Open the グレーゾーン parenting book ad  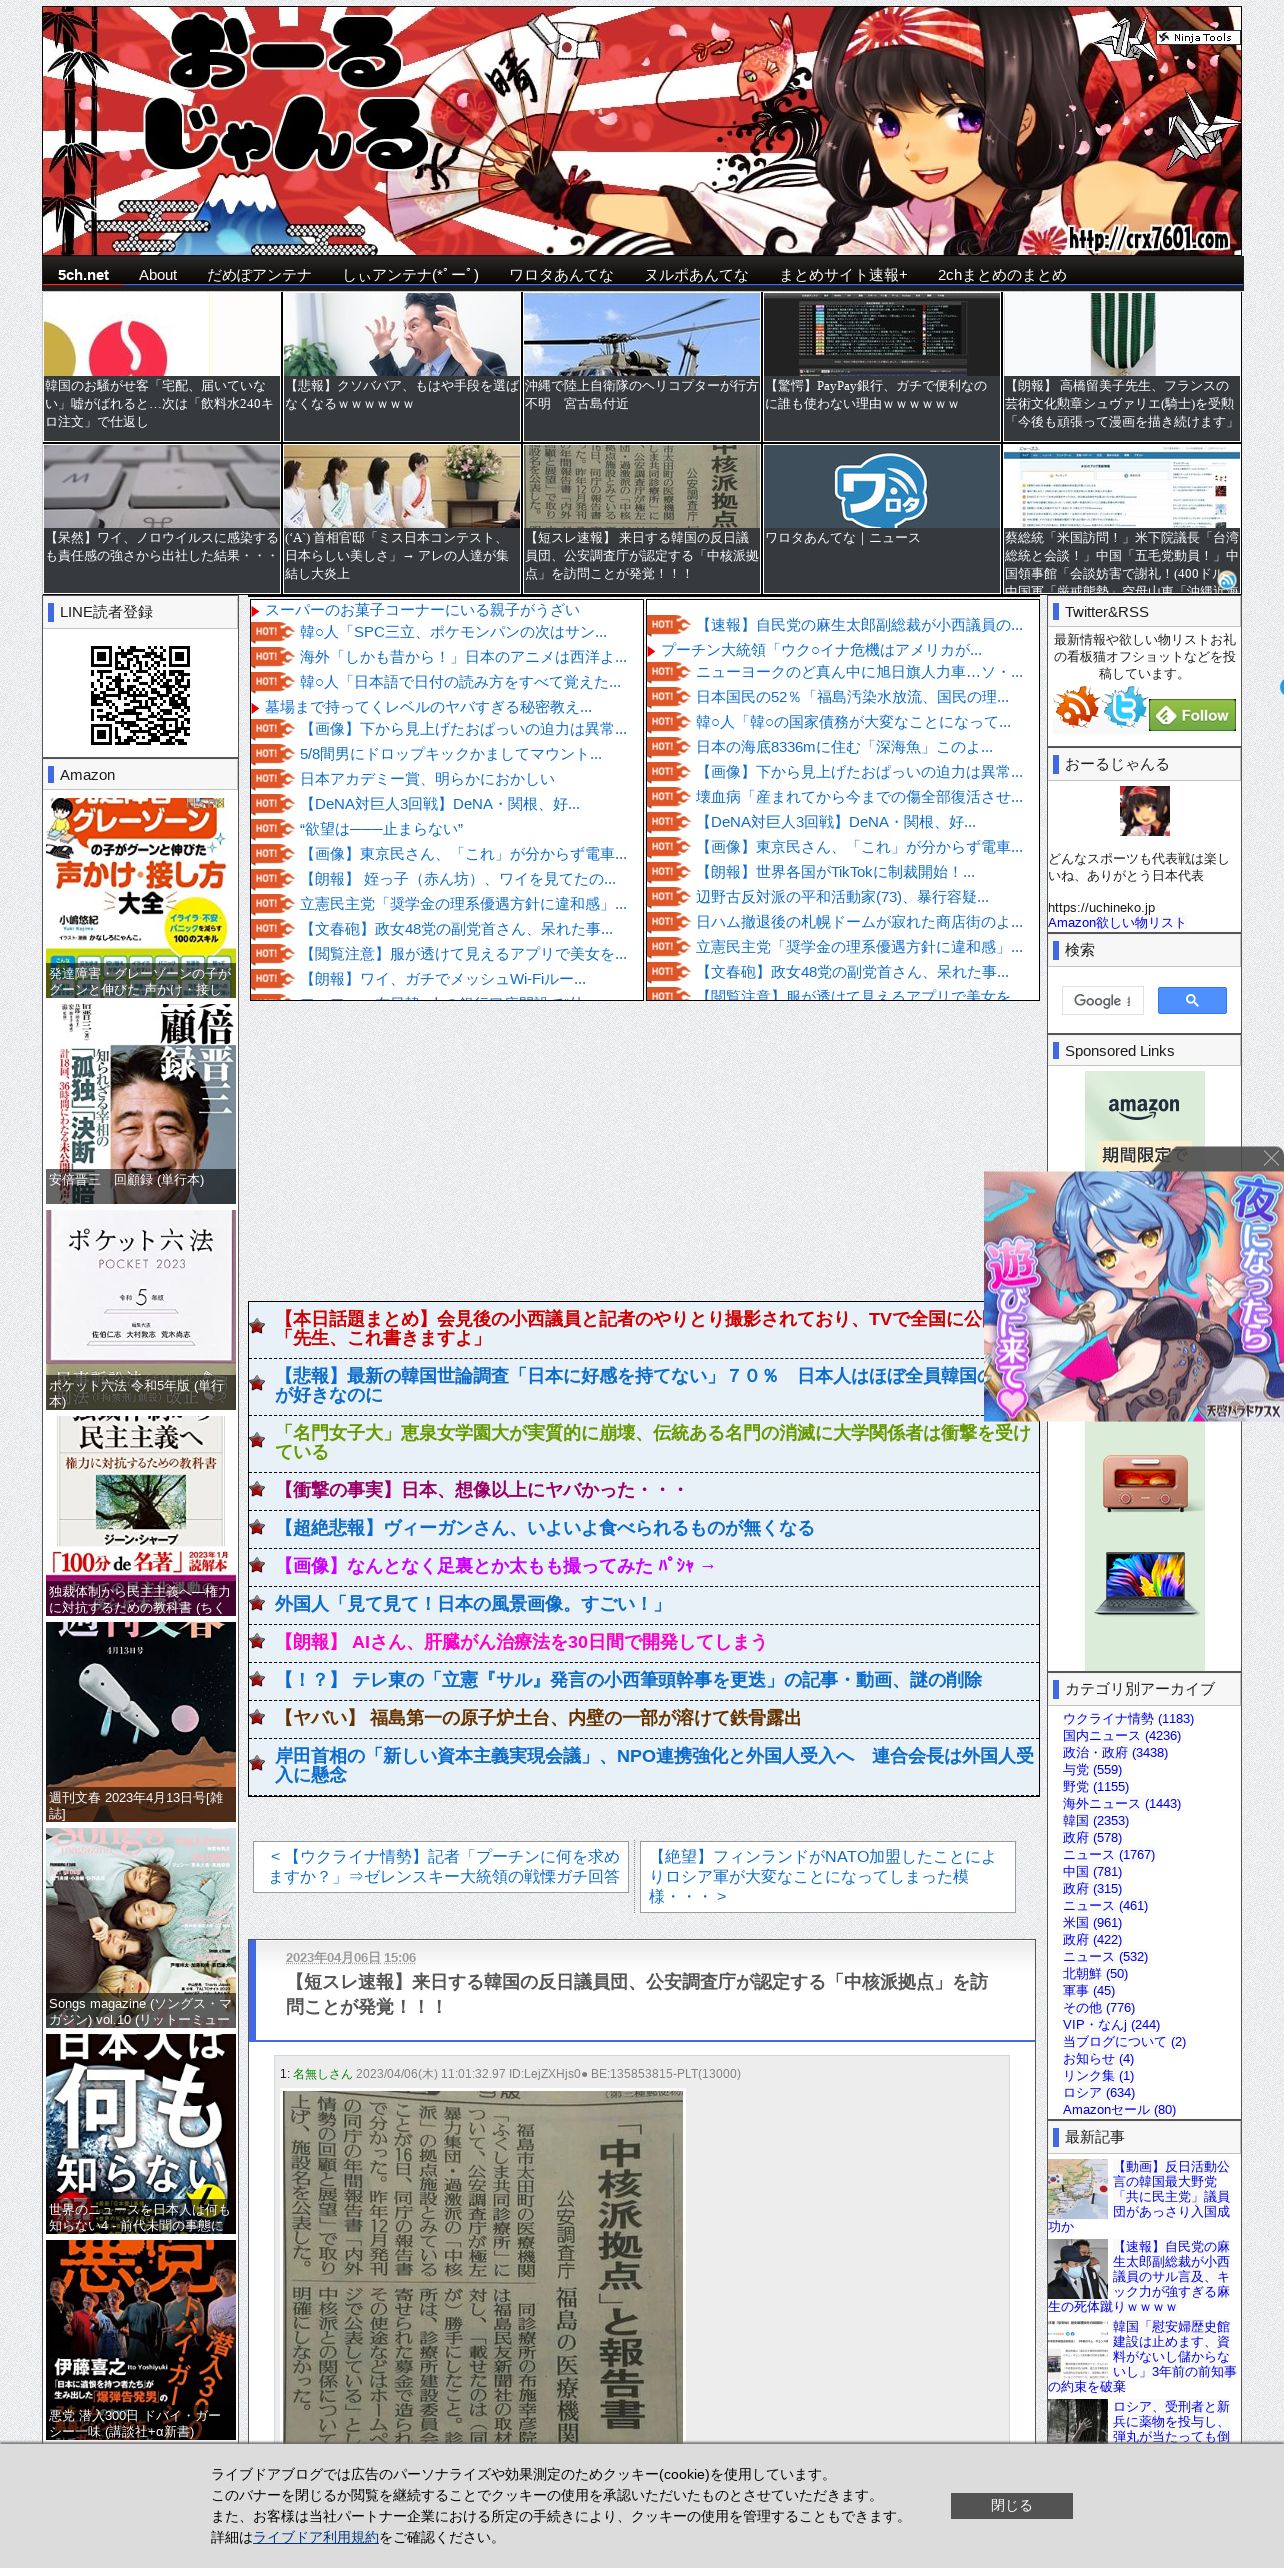click(x=141, y=897)
